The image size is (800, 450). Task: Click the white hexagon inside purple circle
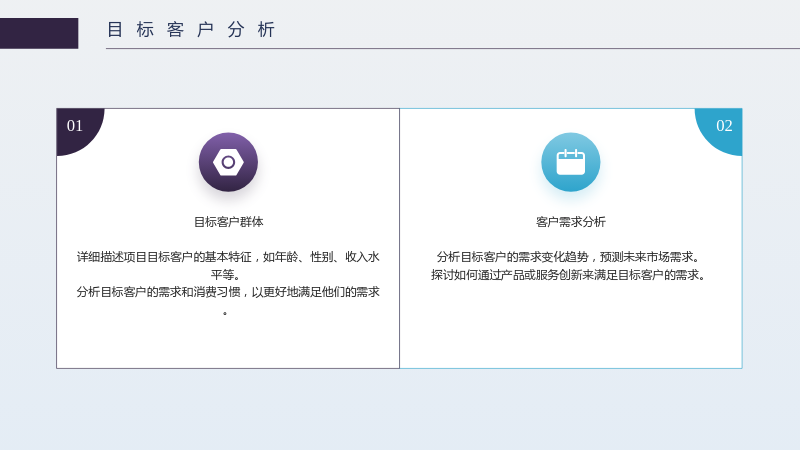coord(228,162)
